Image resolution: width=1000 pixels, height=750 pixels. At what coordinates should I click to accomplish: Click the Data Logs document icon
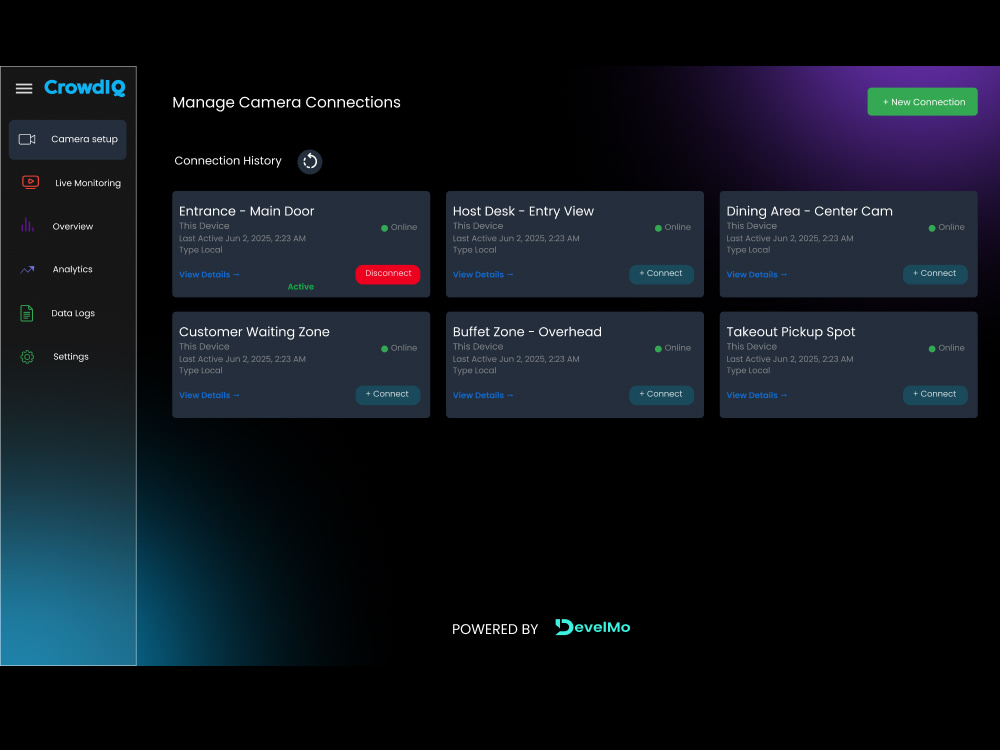click(26, 313)
